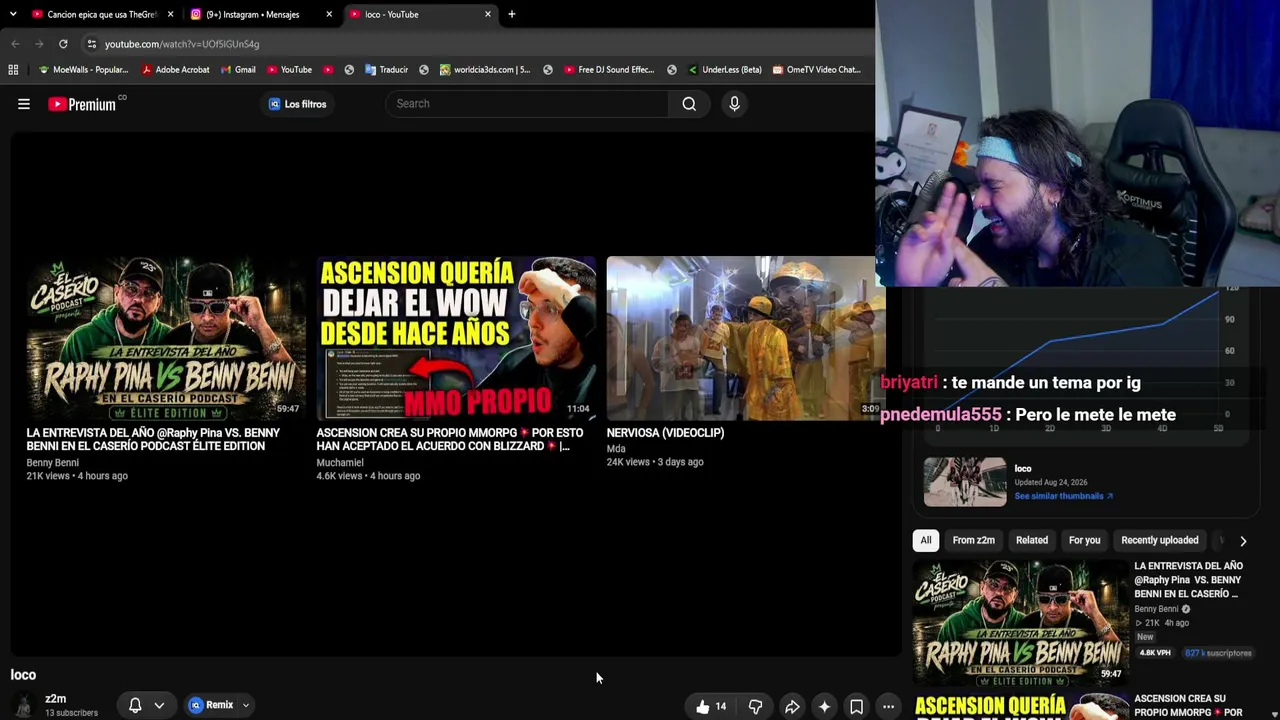Viewport: 1280px width, 720px height.
Task: Open the z2m channel avatar
Action: [23, 706]
